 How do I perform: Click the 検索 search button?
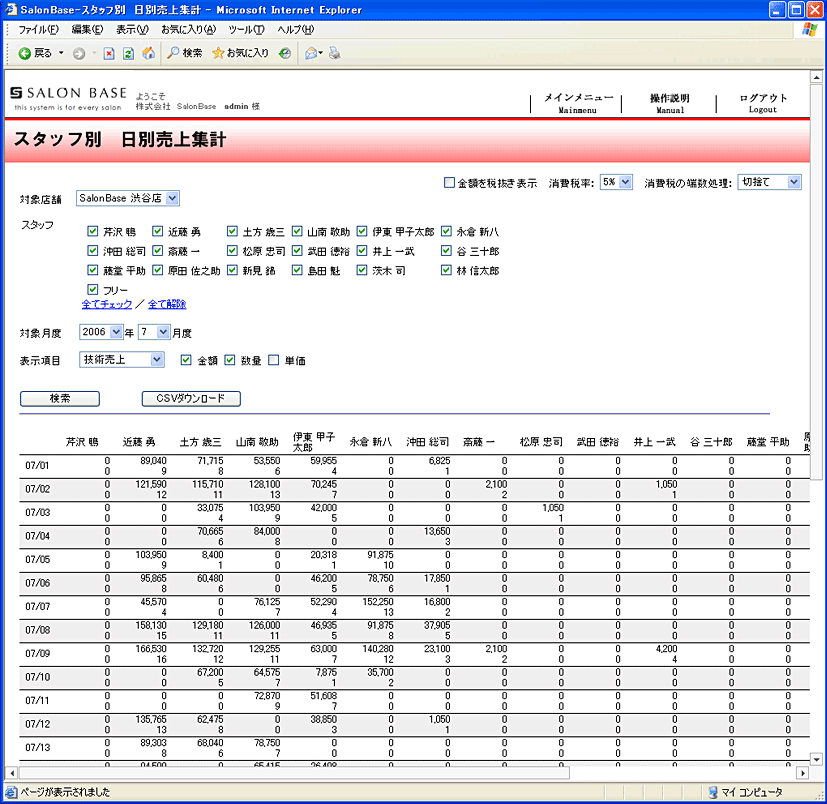tap(60, 398)
